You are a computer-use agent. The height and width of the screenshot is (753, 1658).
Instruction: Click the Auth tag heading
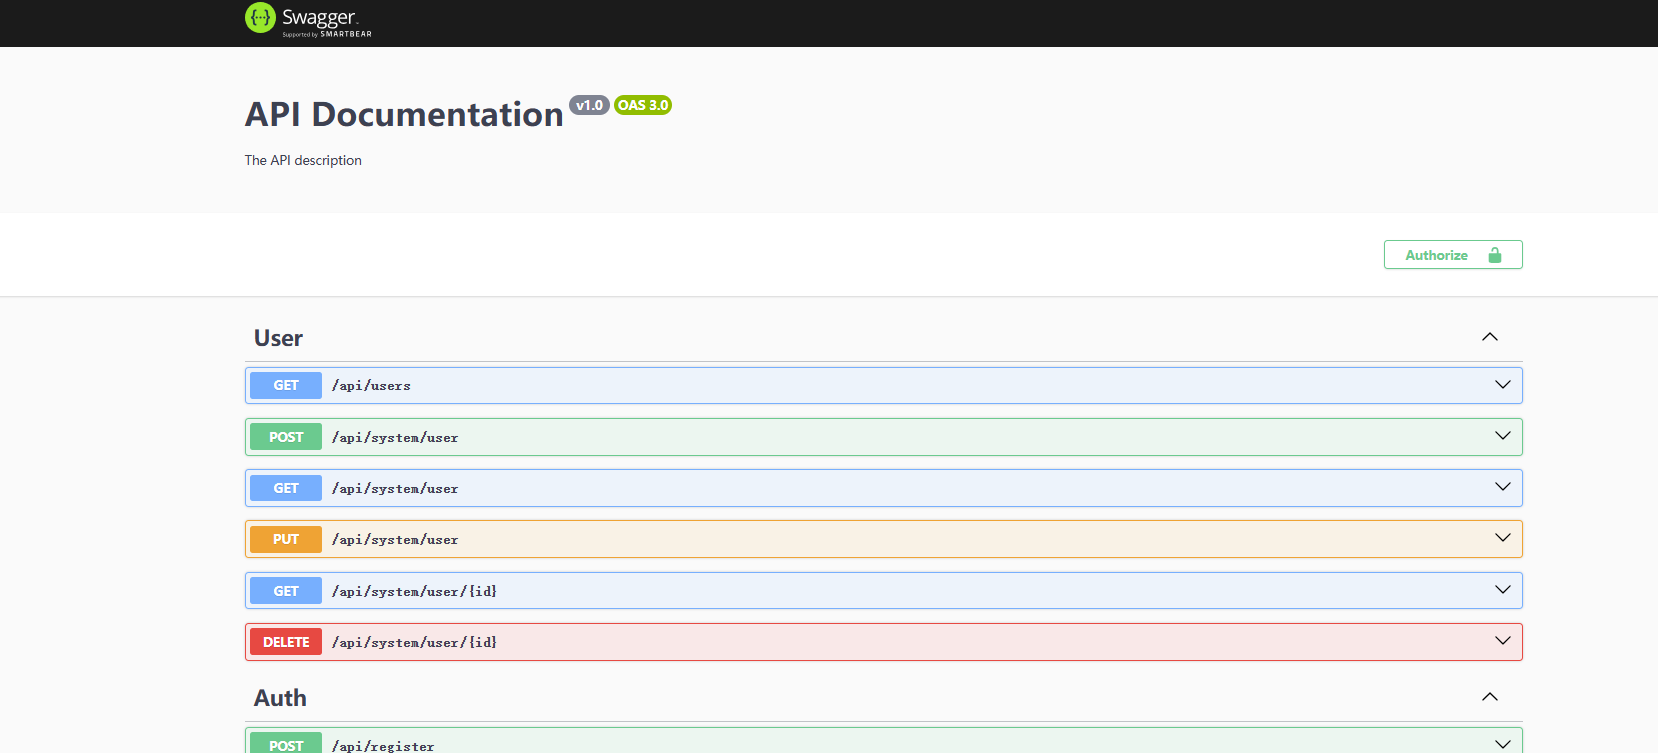coord(280,698)
